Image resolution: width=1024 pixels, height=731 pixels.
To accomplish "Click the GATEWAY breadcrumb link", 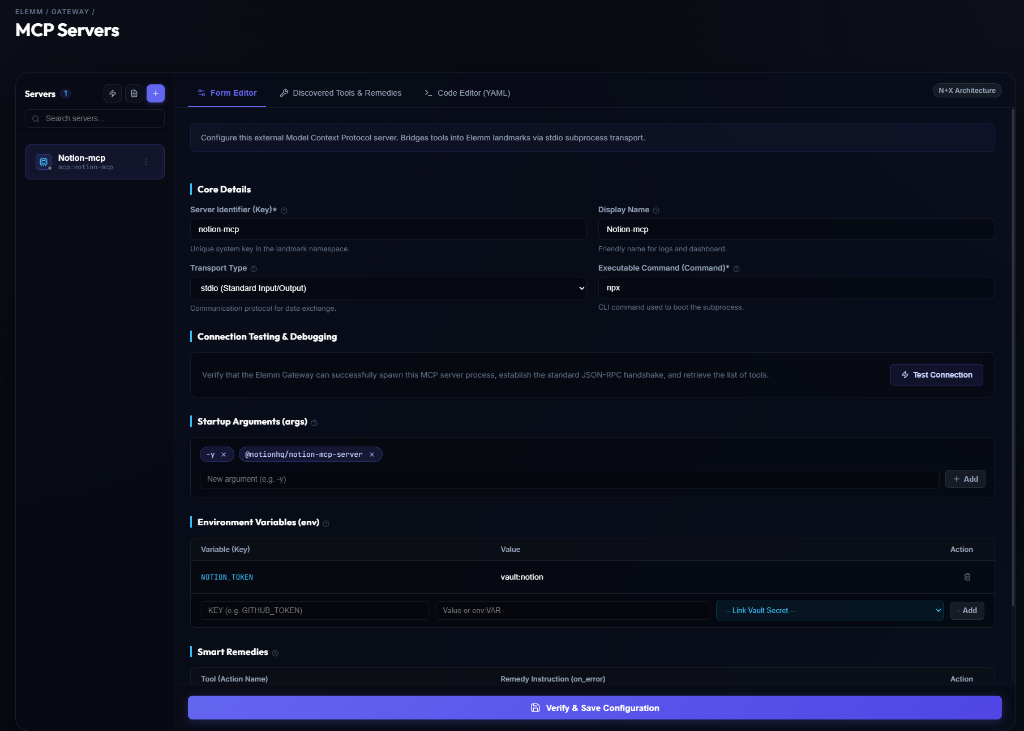I will pyautogui.click(x=69, y=12).
